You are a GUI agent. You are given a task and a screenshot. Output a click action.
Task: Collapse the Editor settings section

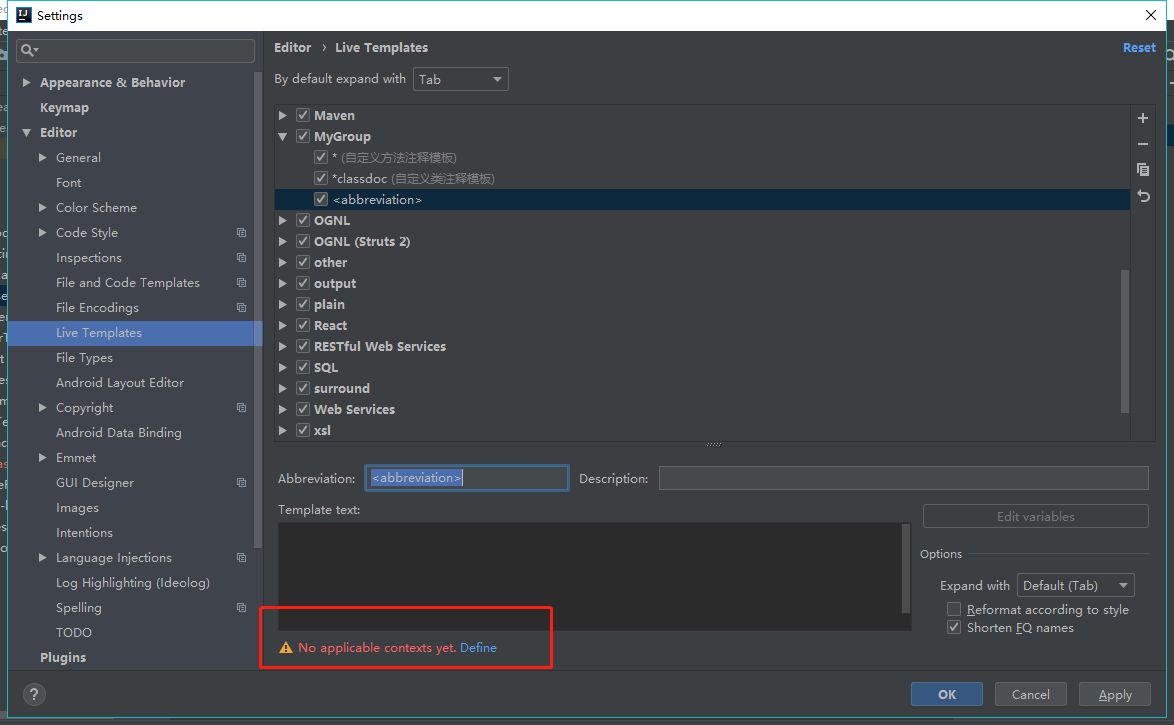(x=26, y=133)
